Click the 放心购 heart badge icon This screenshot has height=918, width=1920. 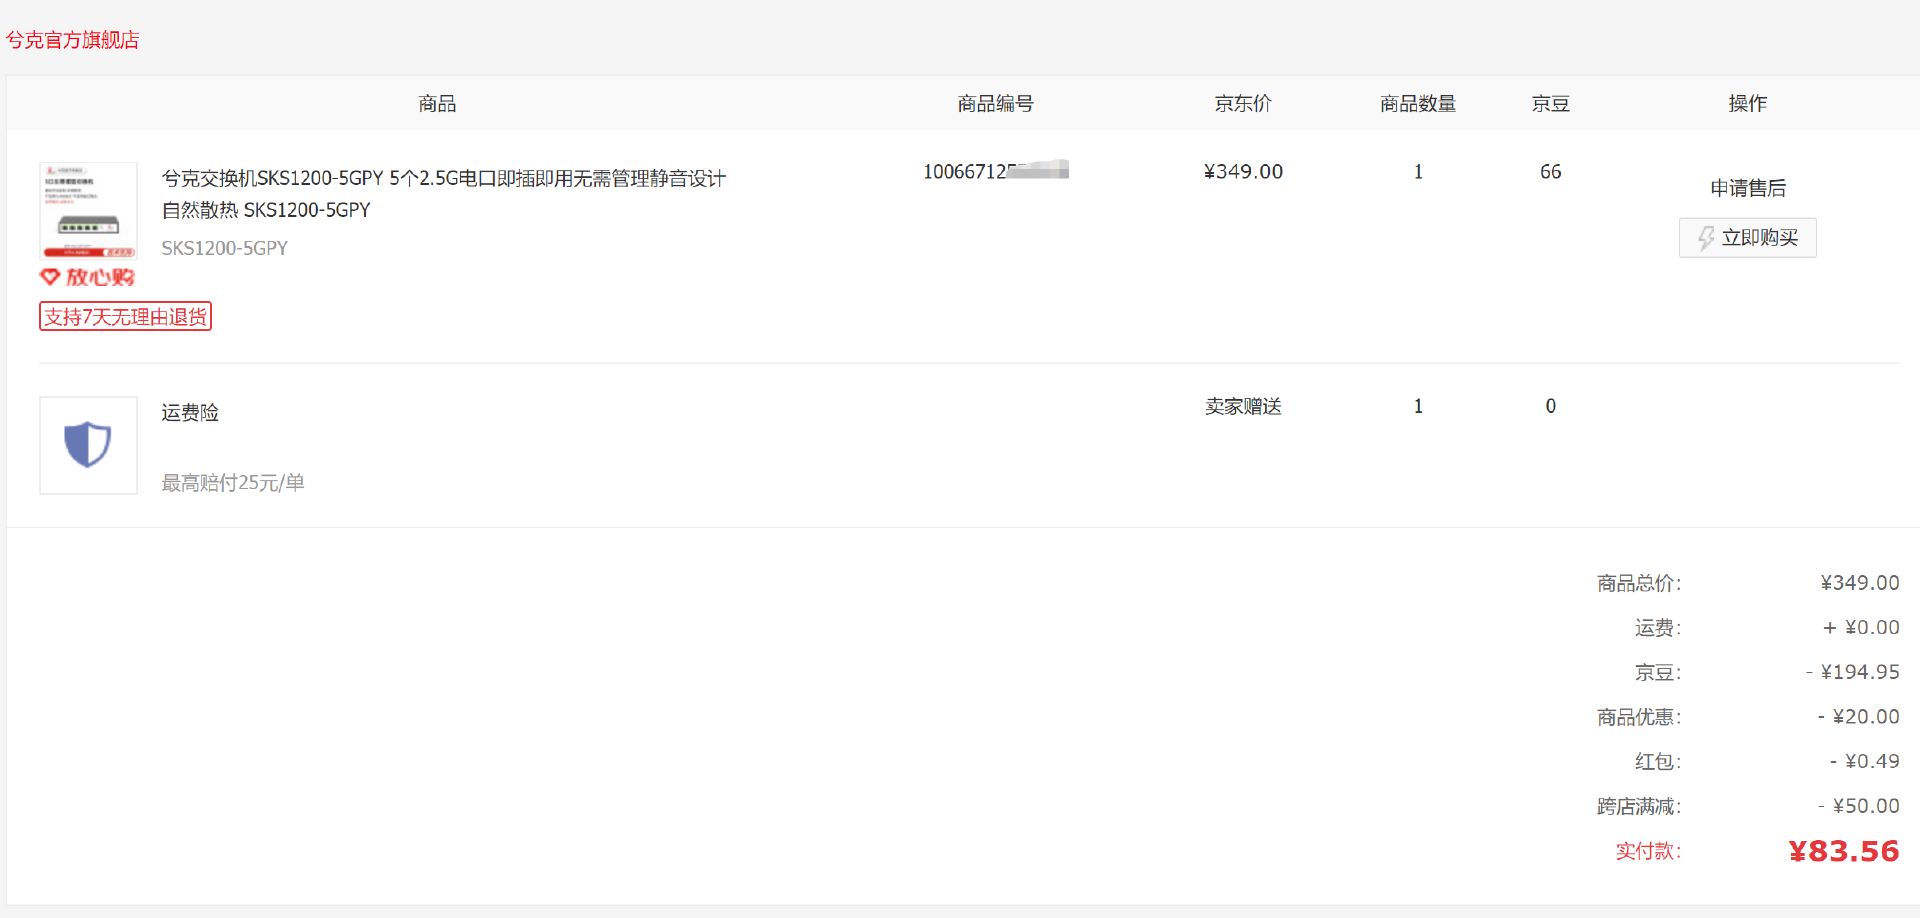(50, 277)
